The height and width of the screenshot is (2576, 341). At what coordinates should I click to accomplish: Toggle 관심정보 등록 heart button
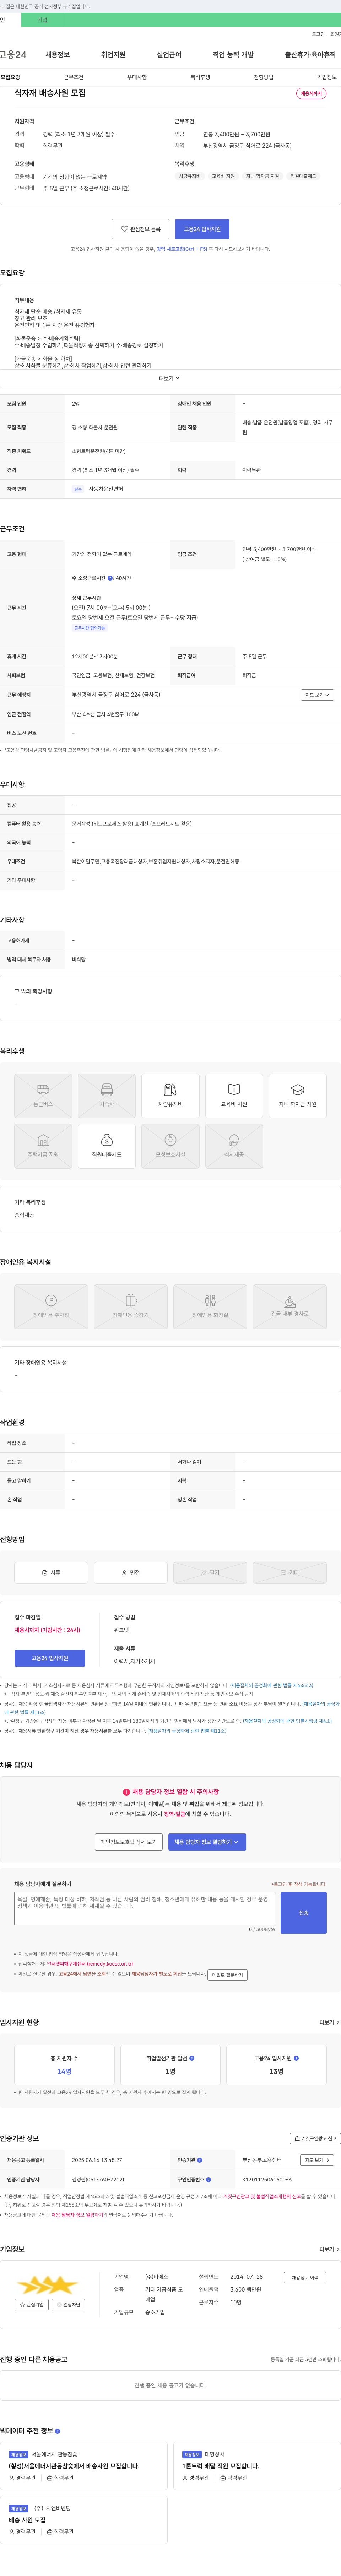click(140, 229)
